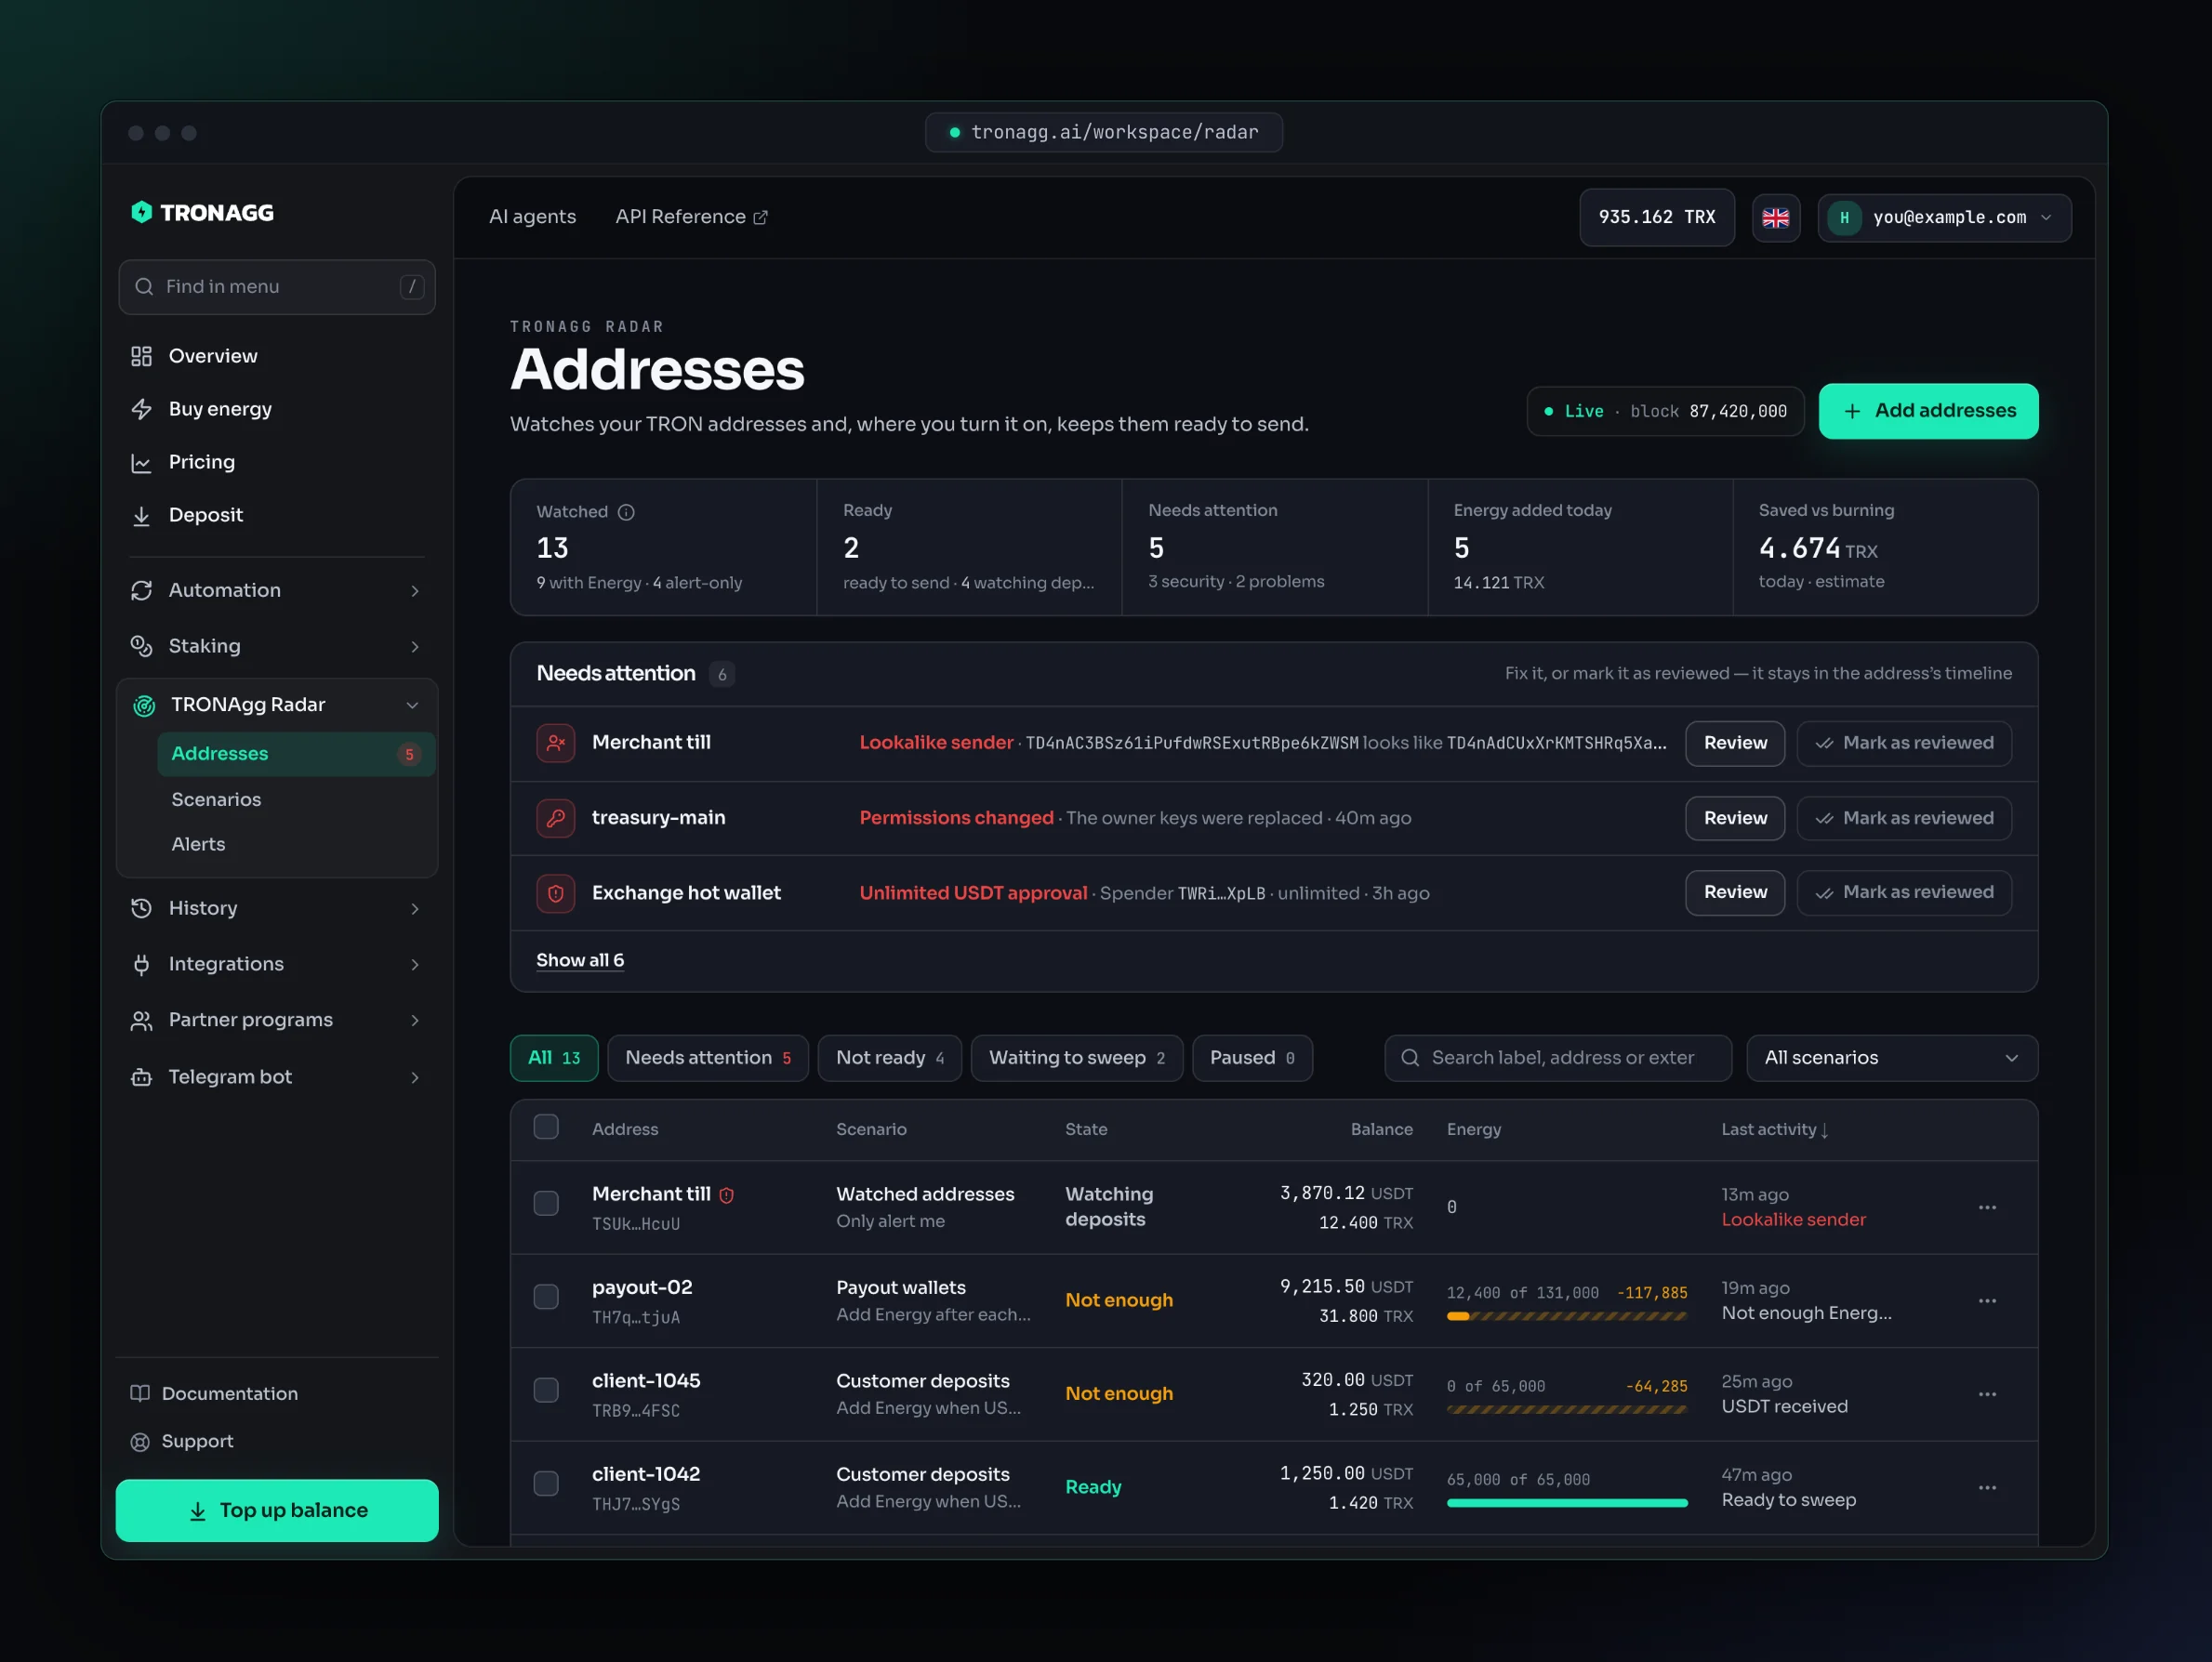Screen dimensions: 2212x1662
Task: Click the Lookalike sender alert icon
Action: 555,743
